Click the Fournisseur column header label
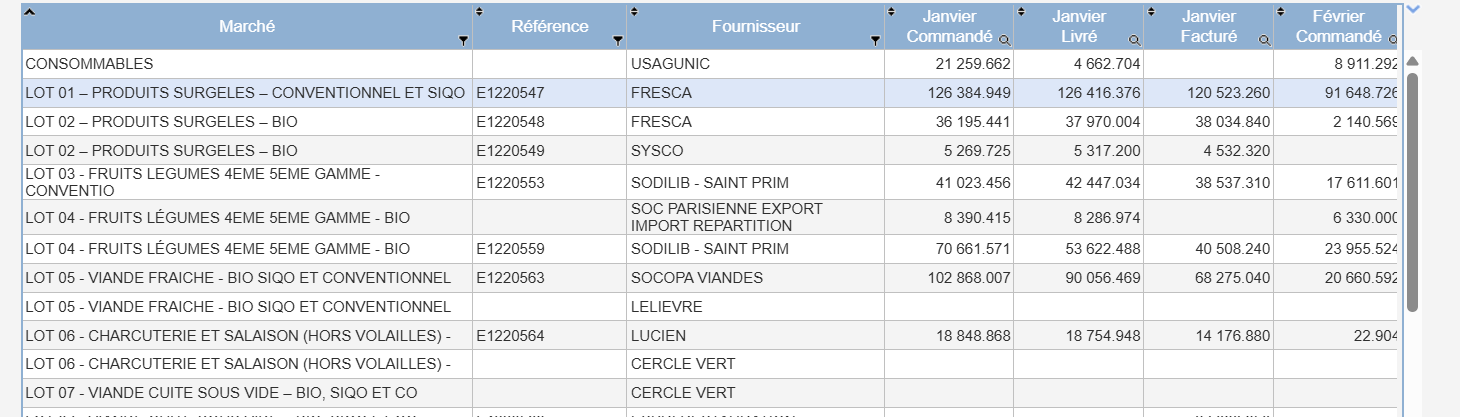Viewport: 1460px width, 417px height. 756,26
